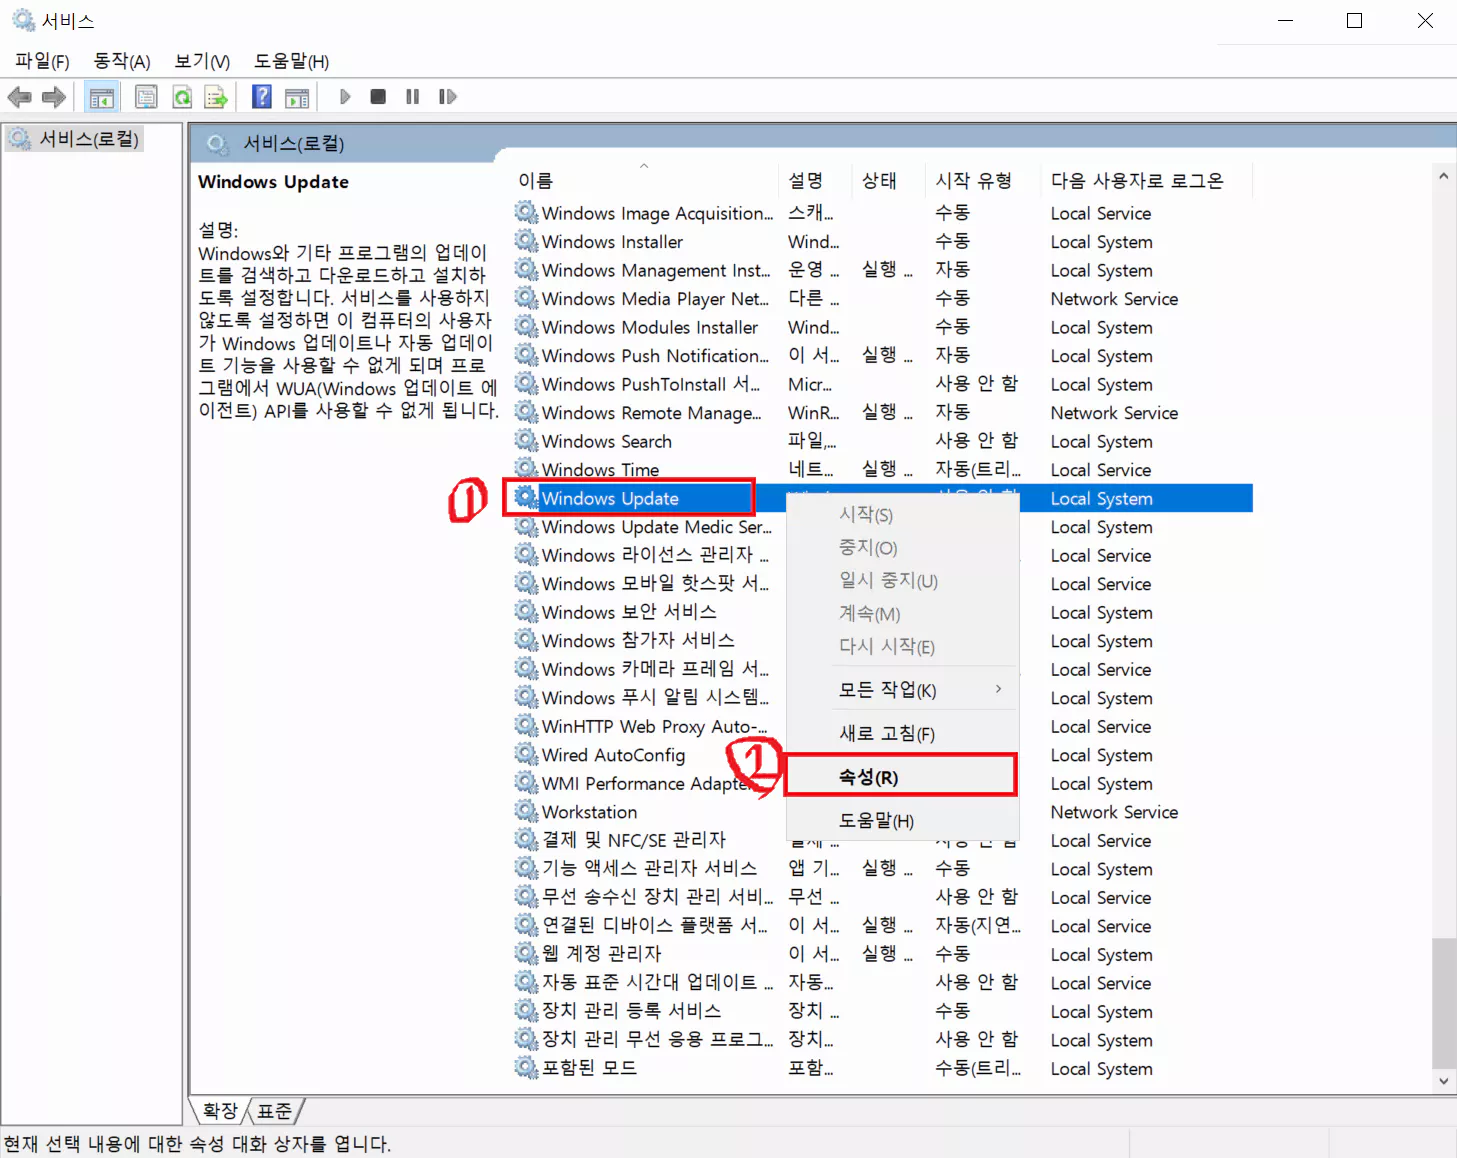
Task: Switch to the 확장 tab
Action: click(220, 1110)
